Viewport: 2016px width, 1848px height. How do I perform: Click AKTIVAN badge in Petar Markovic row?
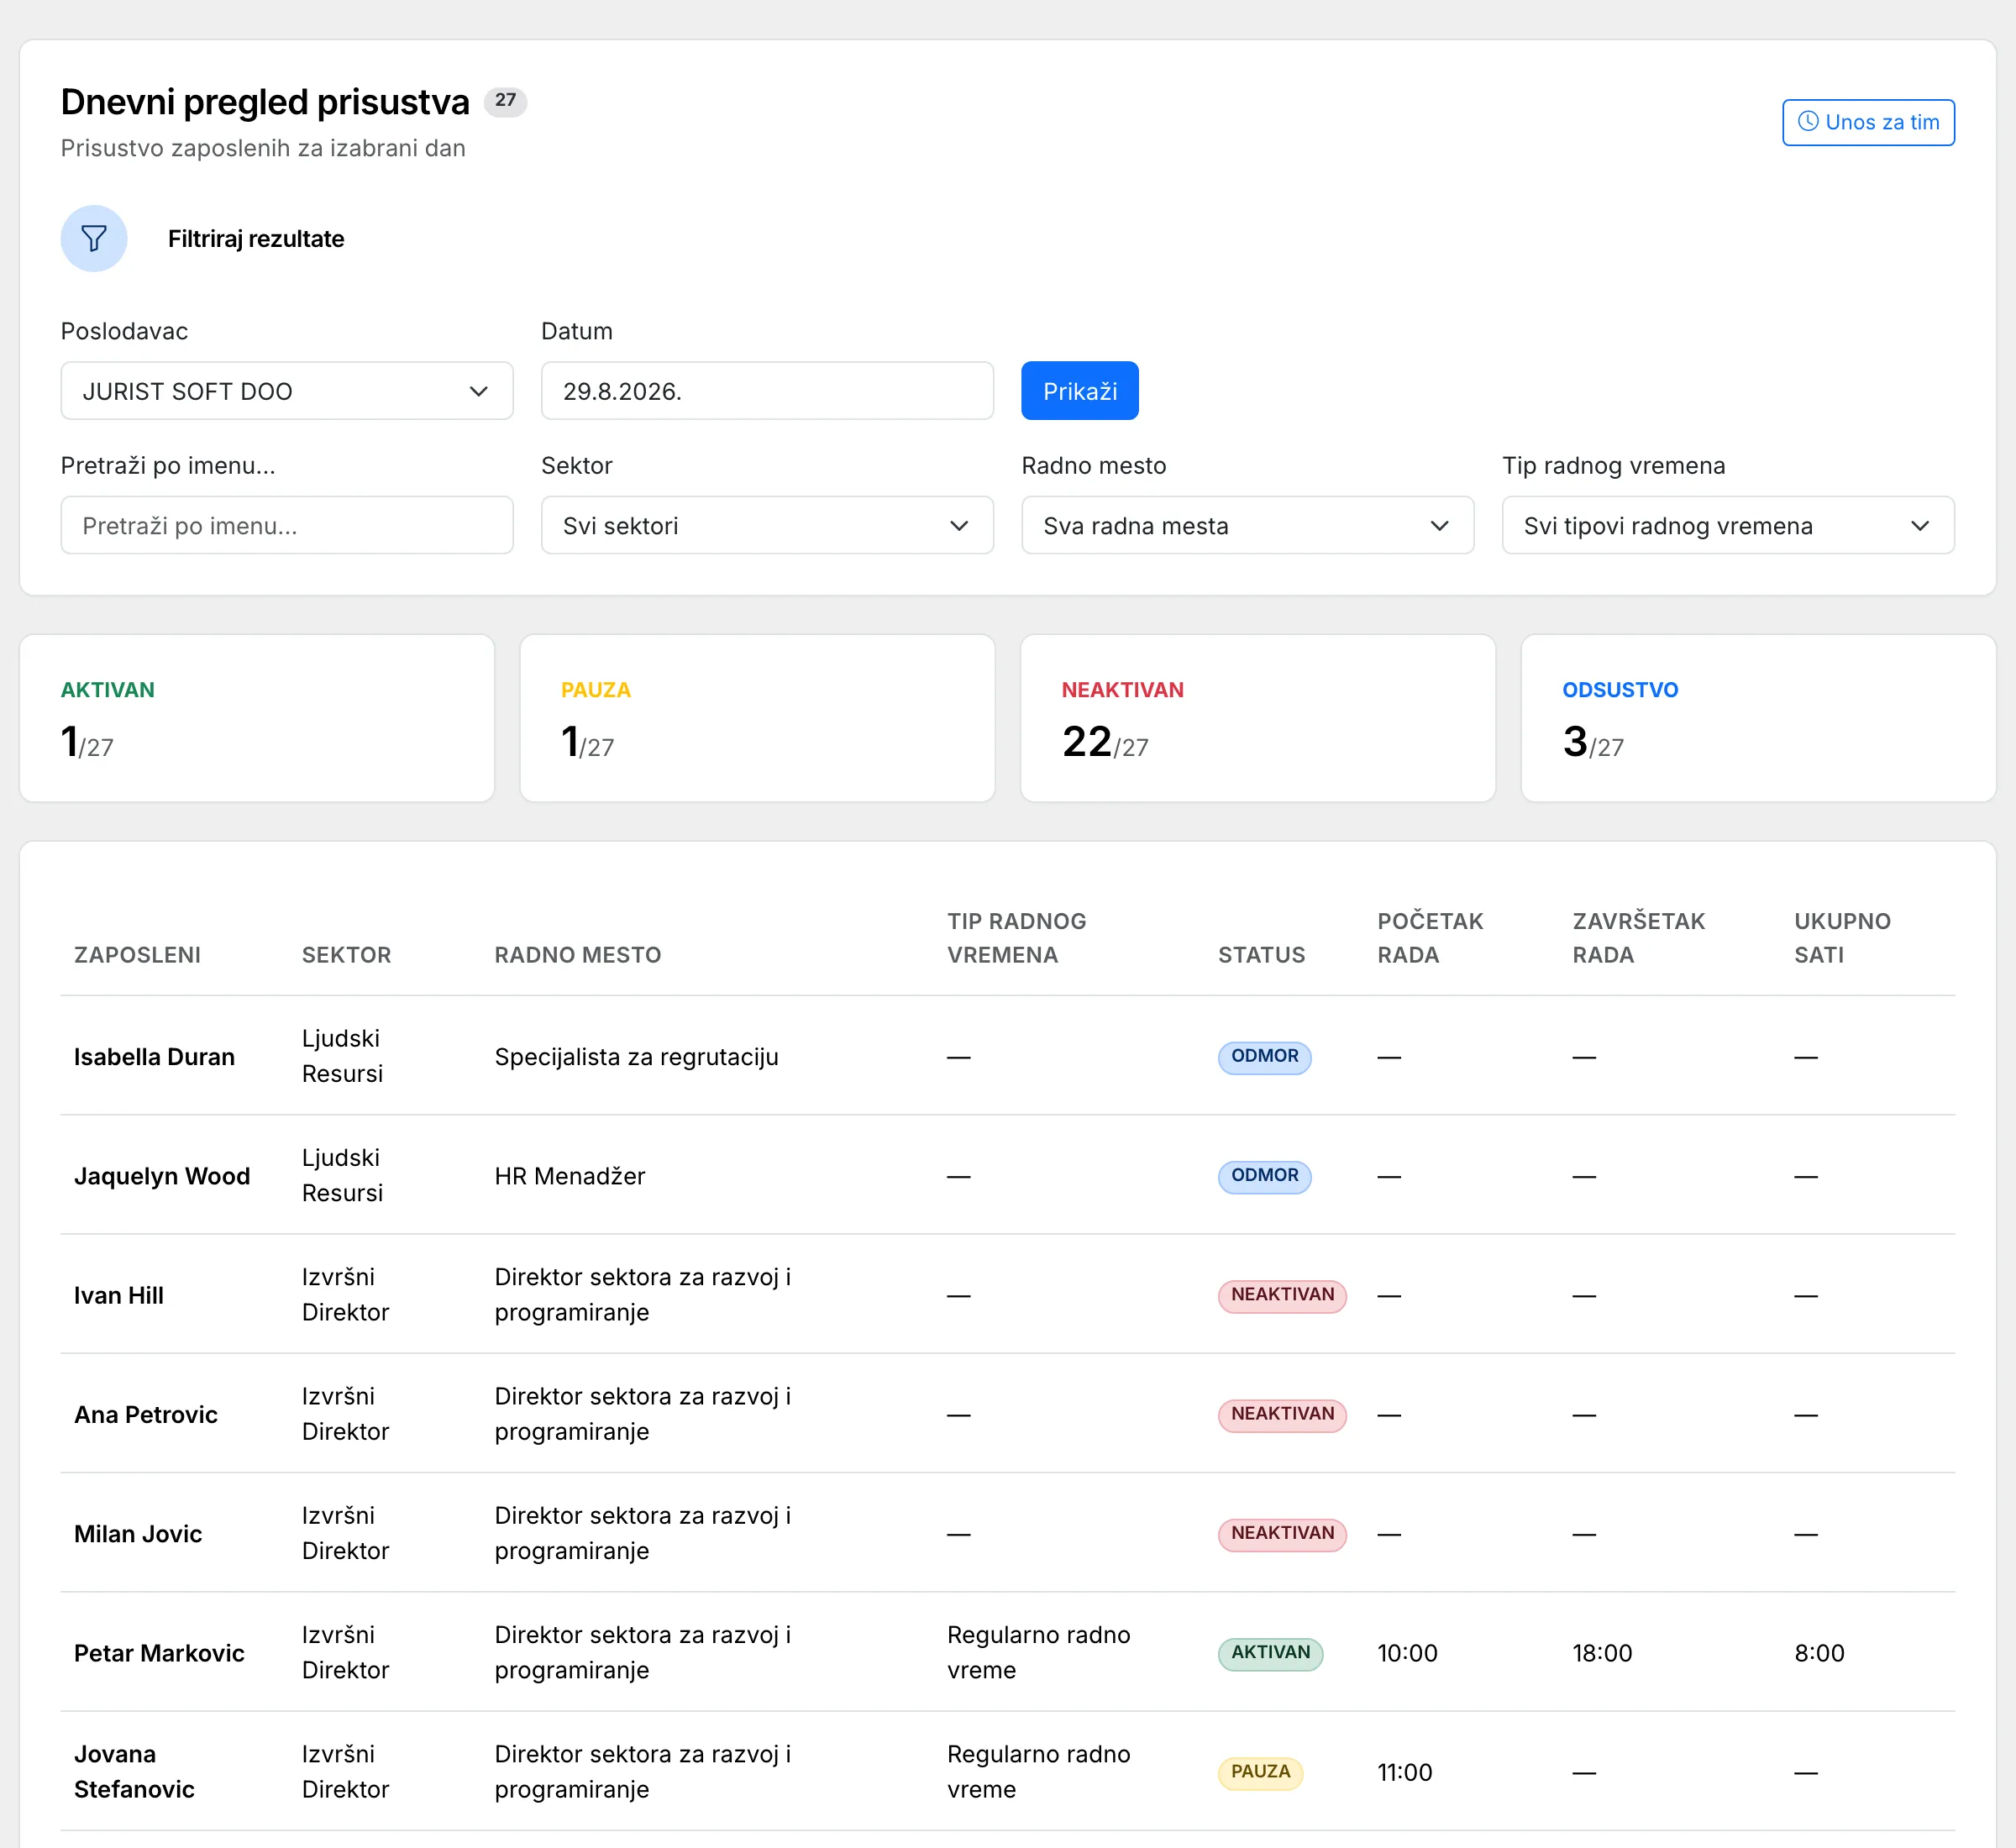1270,1653
